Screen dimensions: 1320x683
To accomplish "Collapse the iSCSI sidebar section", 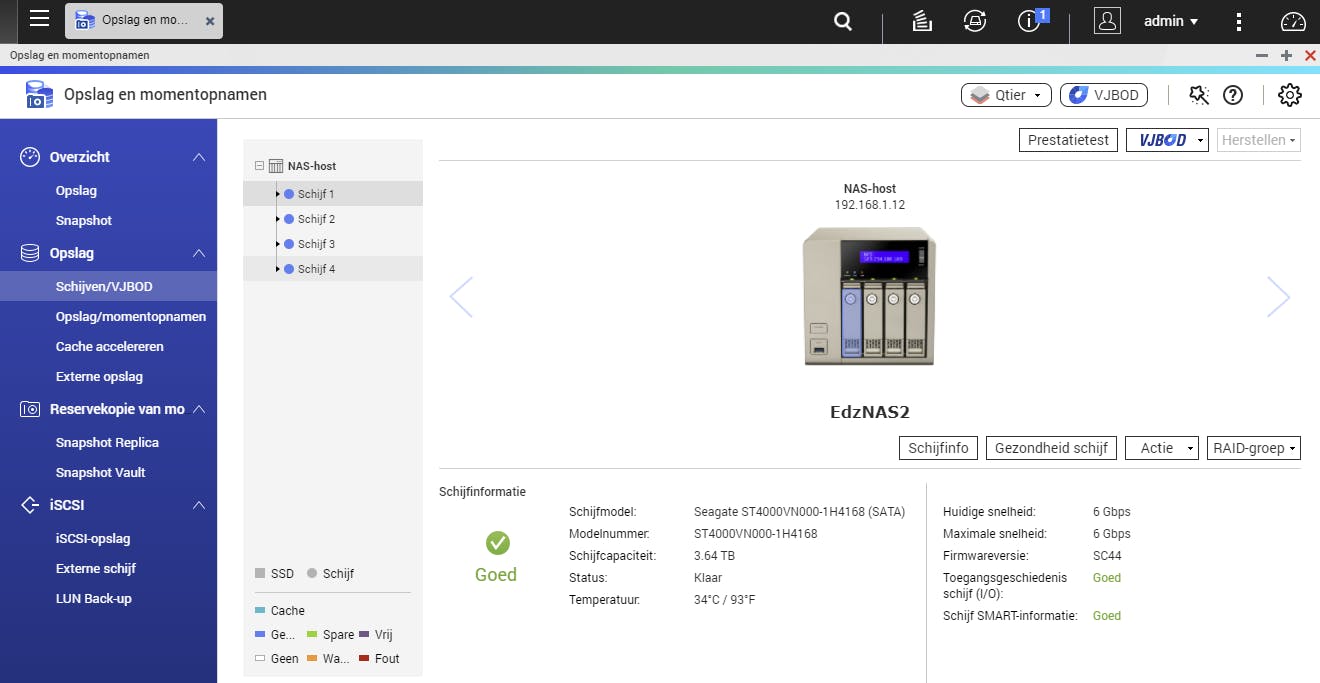I will [199, 505].
